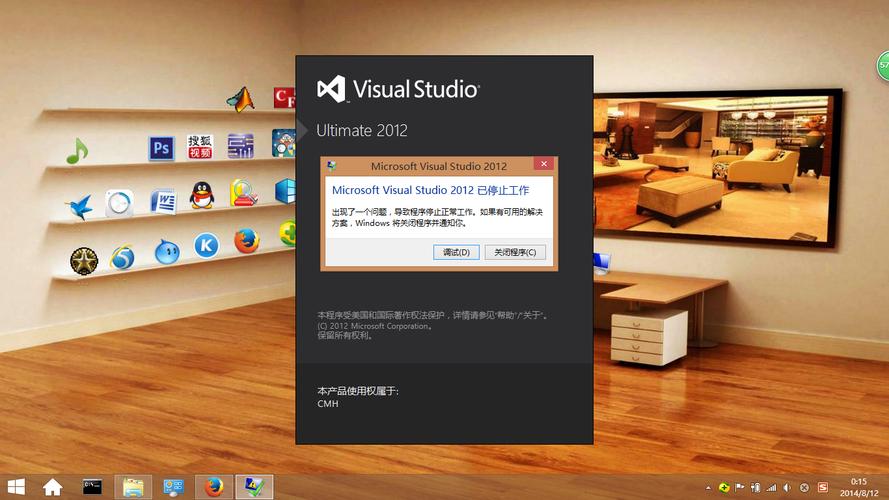Open the purple circuit-pattern desktop icon
The height and width of the screenshot is (500, 889).
point(240,145)
